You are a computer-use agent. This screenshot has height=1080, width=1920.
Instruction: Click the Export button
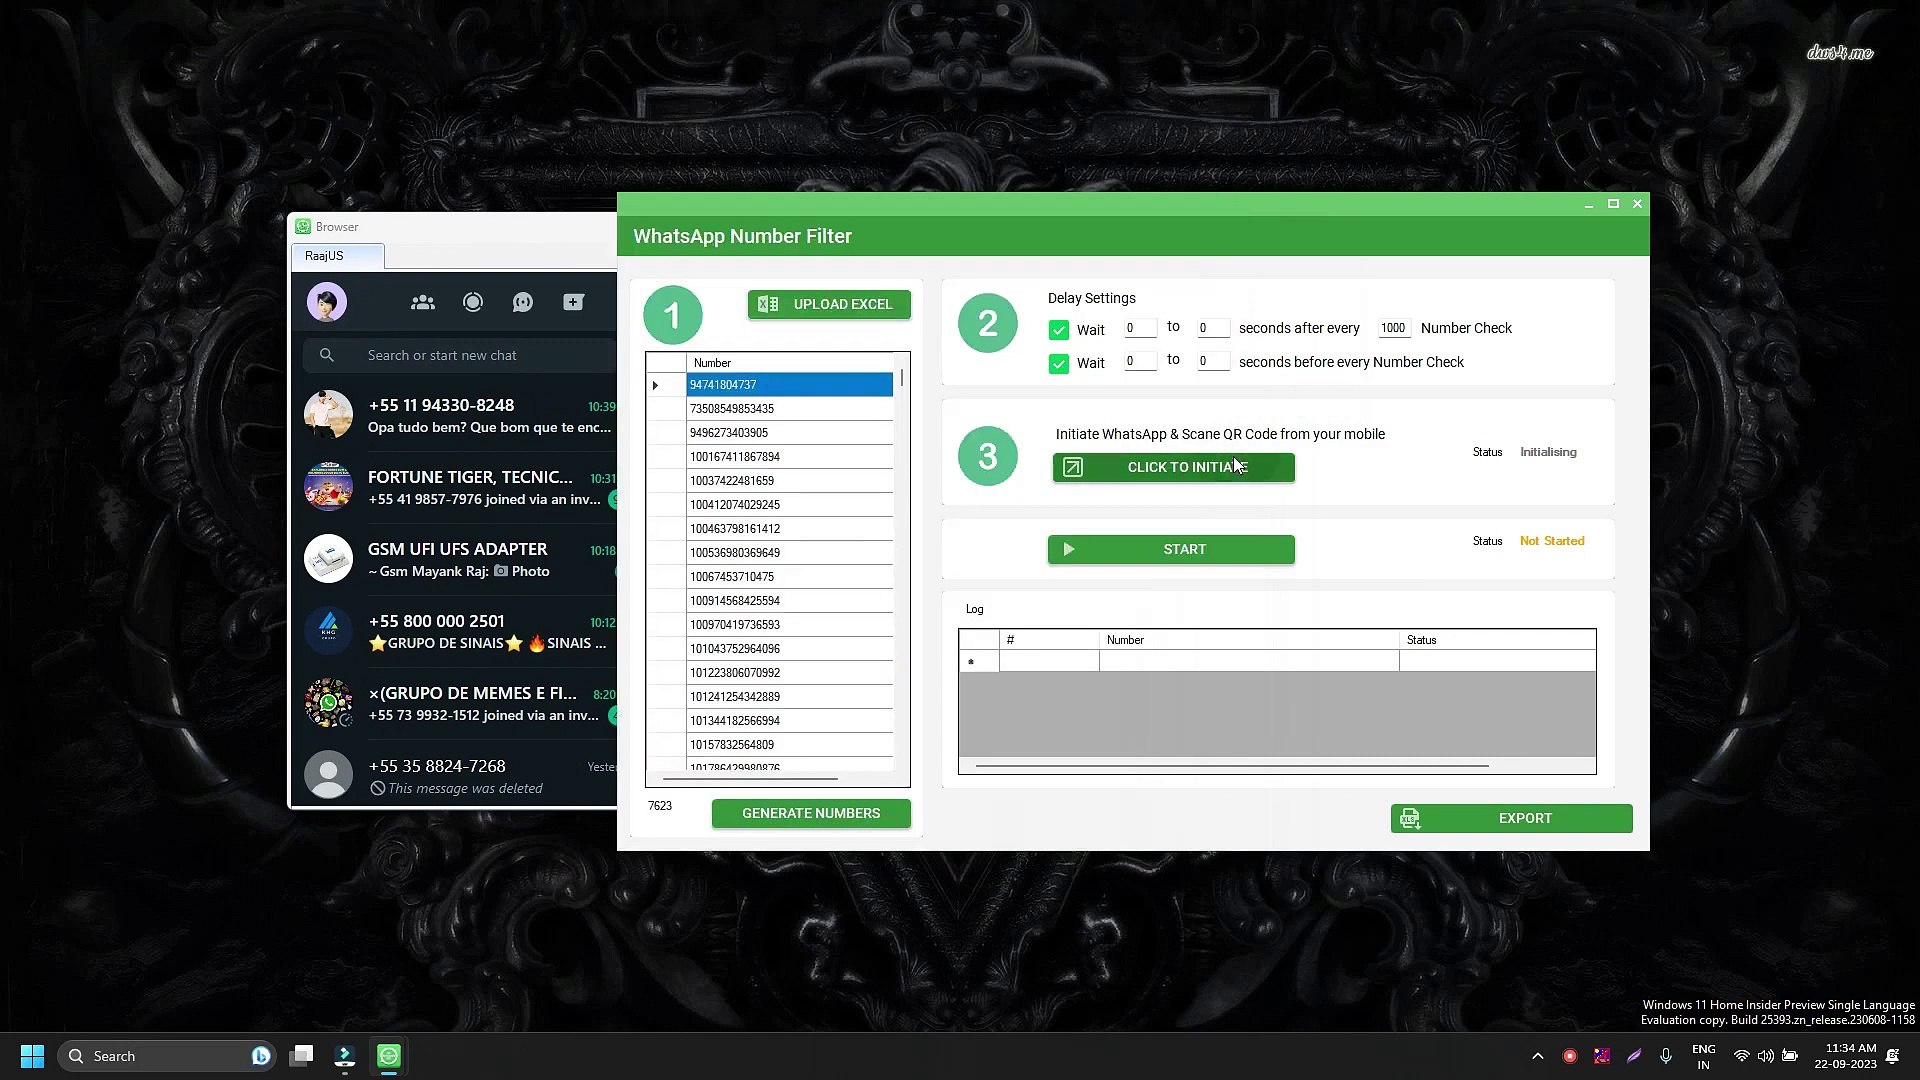click(x=1511, y=818)
